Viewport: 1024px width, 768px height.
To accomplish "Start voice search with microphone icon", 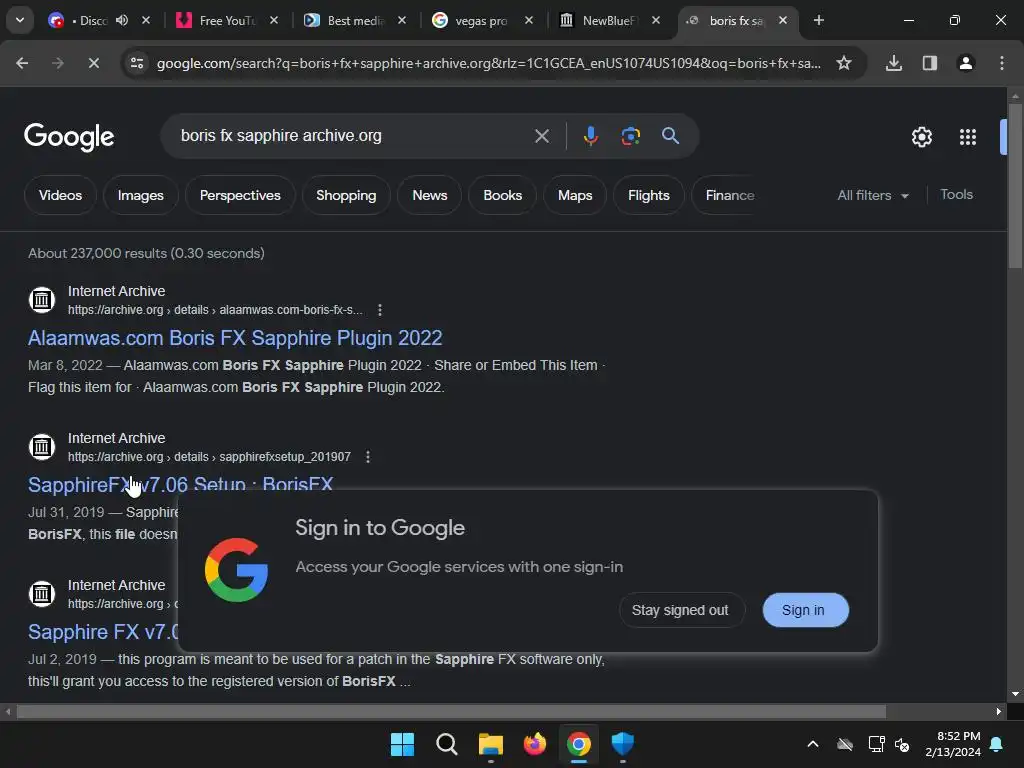I will (x=590, y=136).
